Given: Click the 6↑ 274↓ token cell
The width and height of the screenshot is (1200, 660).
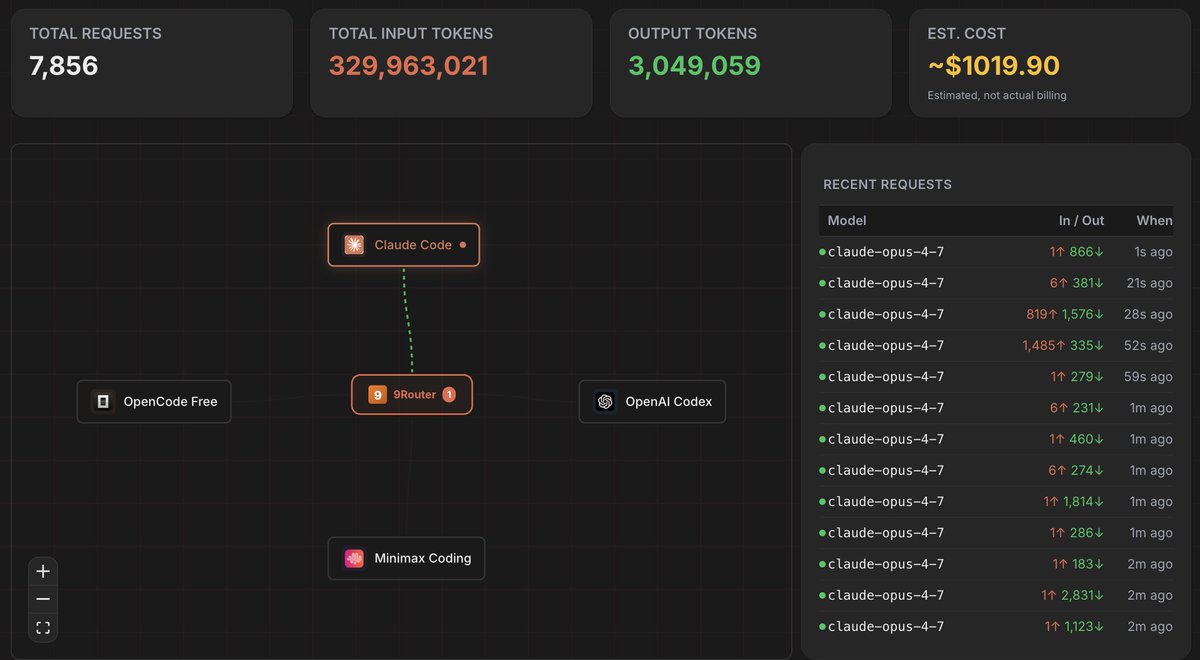Looking at the screenshot, I should 1077,470.
